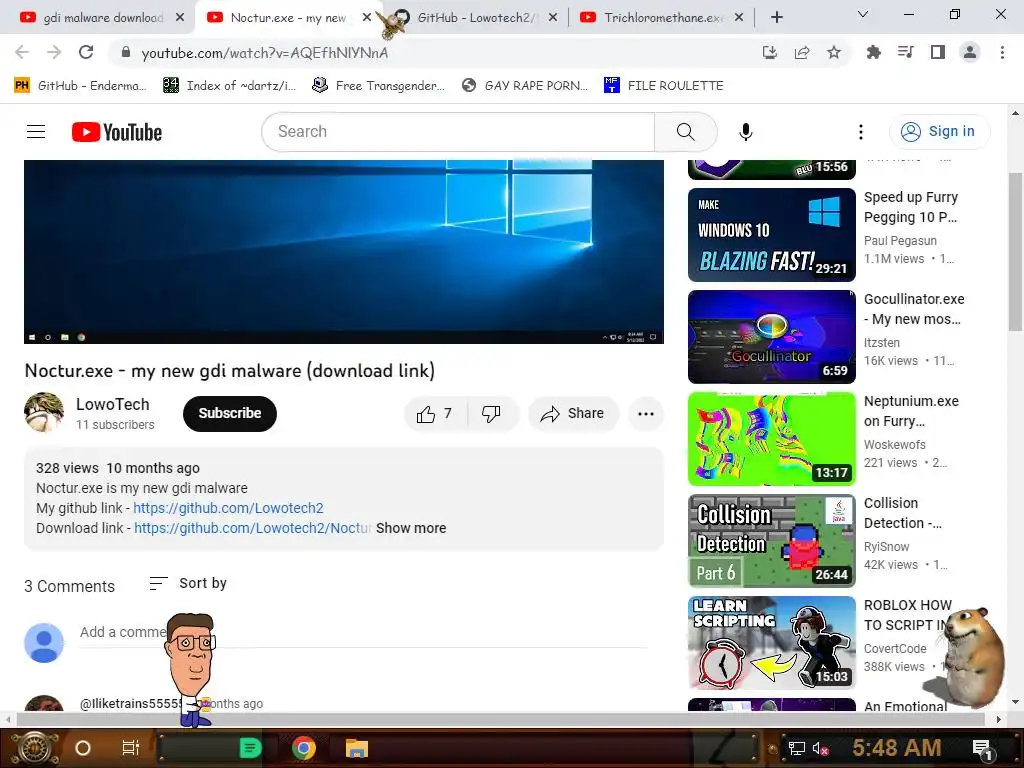Open LowoTech channel name link

point(112,404)
